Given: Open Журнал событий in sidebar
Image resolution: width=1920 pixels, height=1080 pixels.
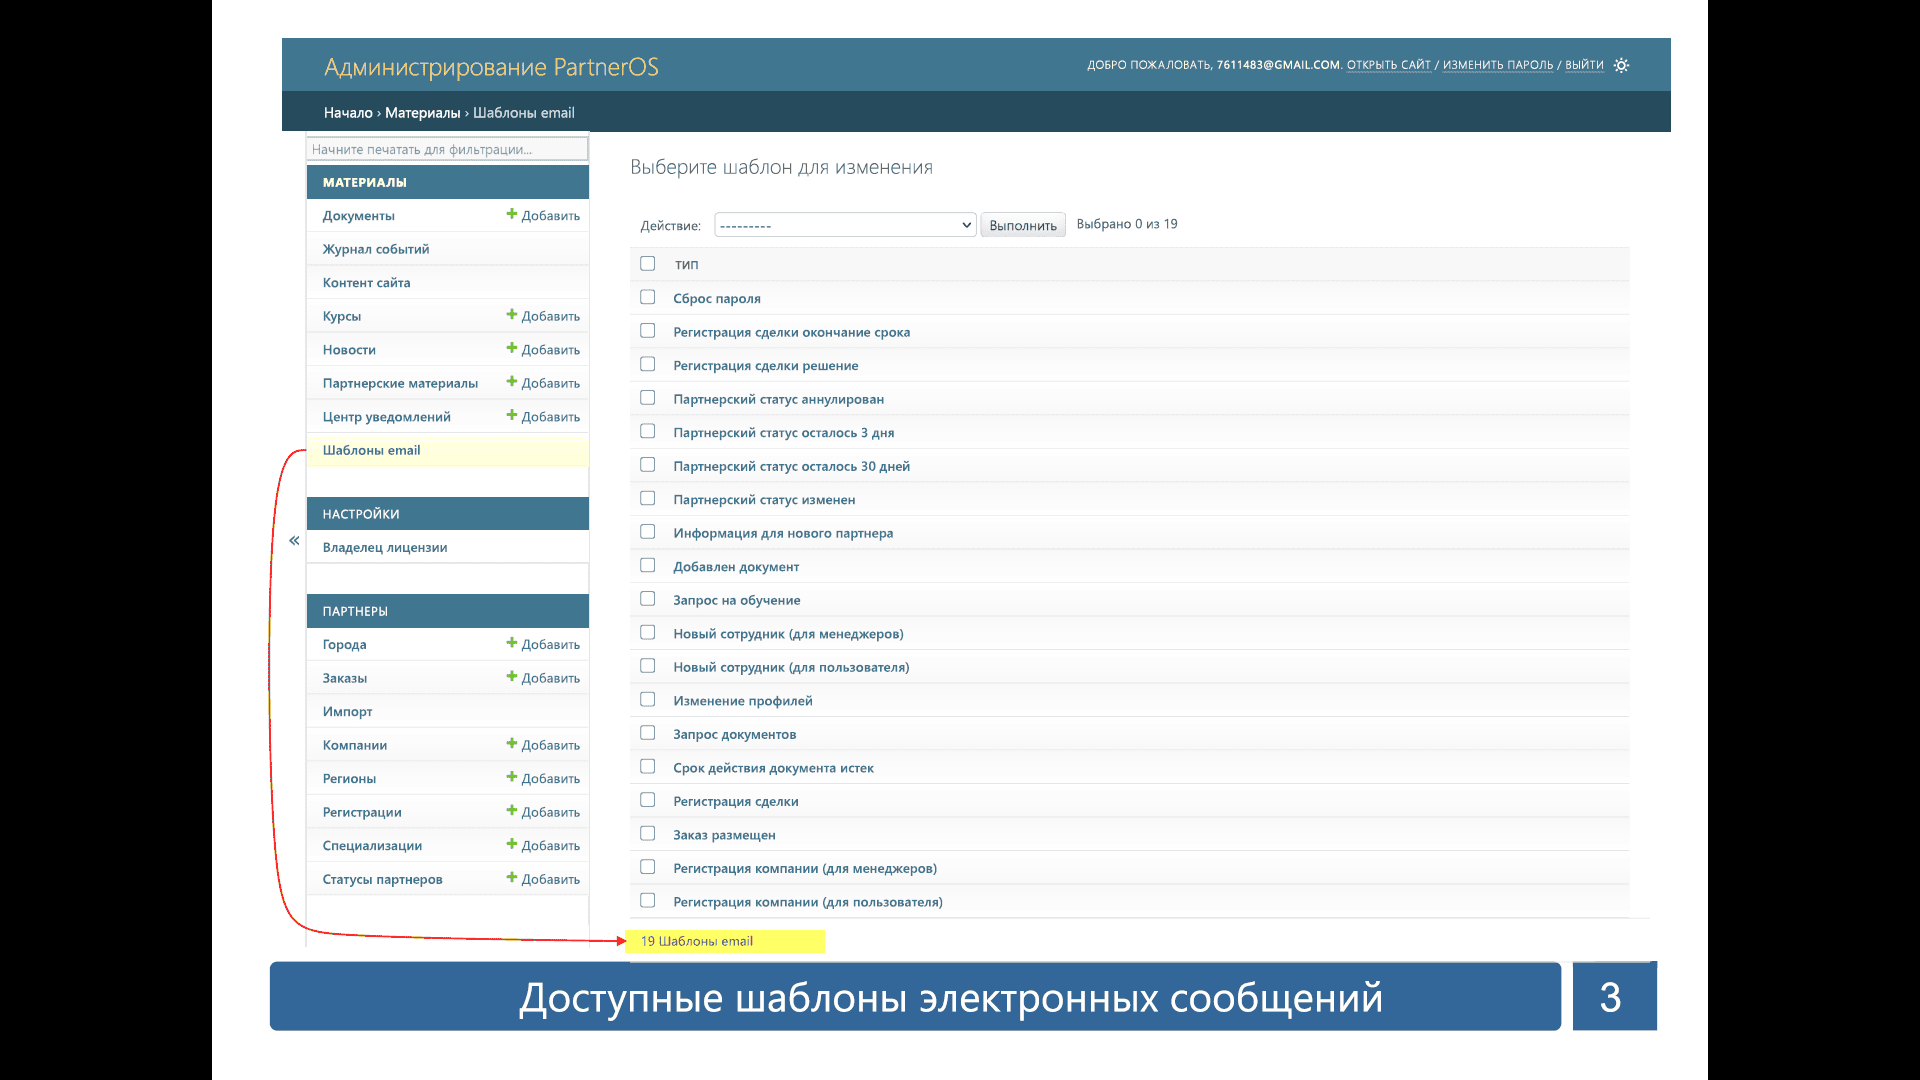Looking at the screenshot, I should (x=376, y=249).
